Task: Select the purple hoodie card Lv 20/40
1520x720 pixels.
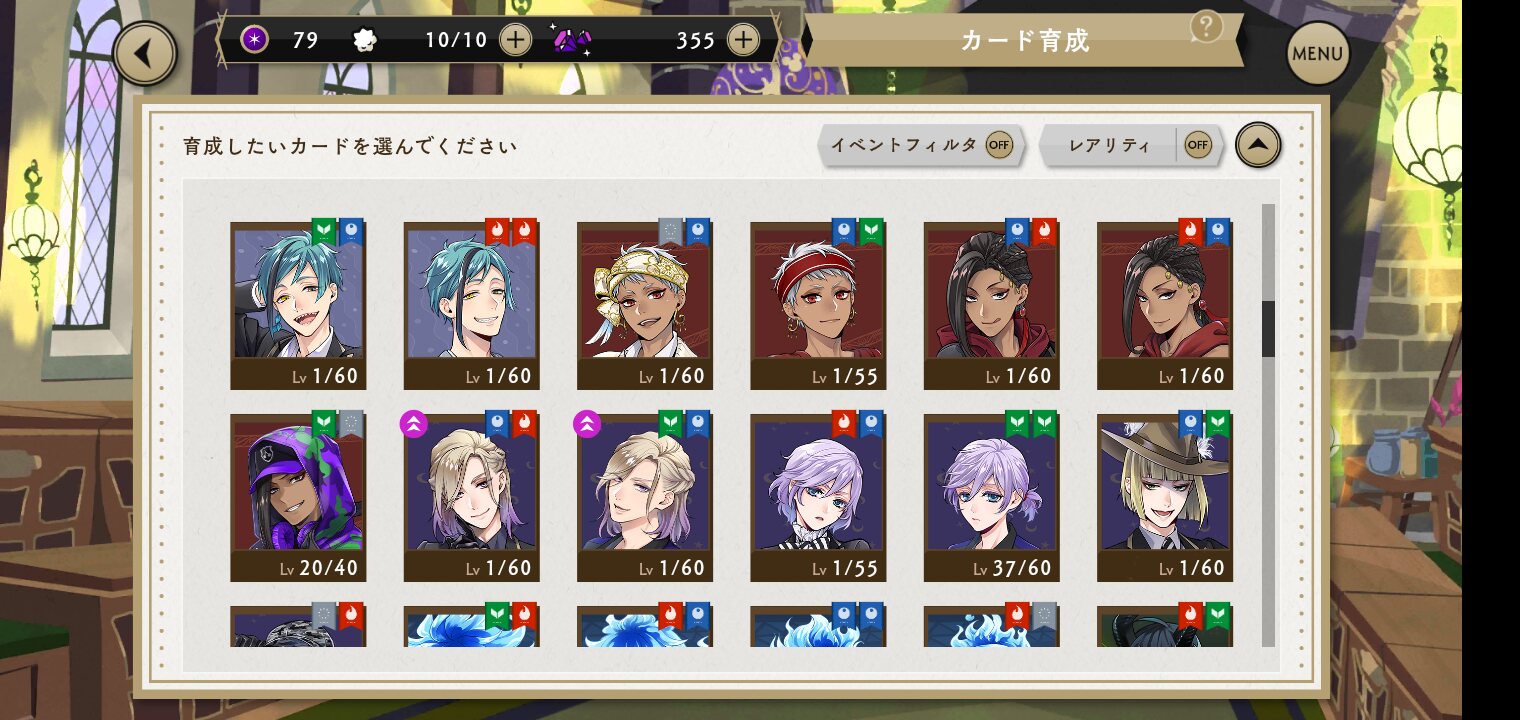Action: click(x=298, y=498)
